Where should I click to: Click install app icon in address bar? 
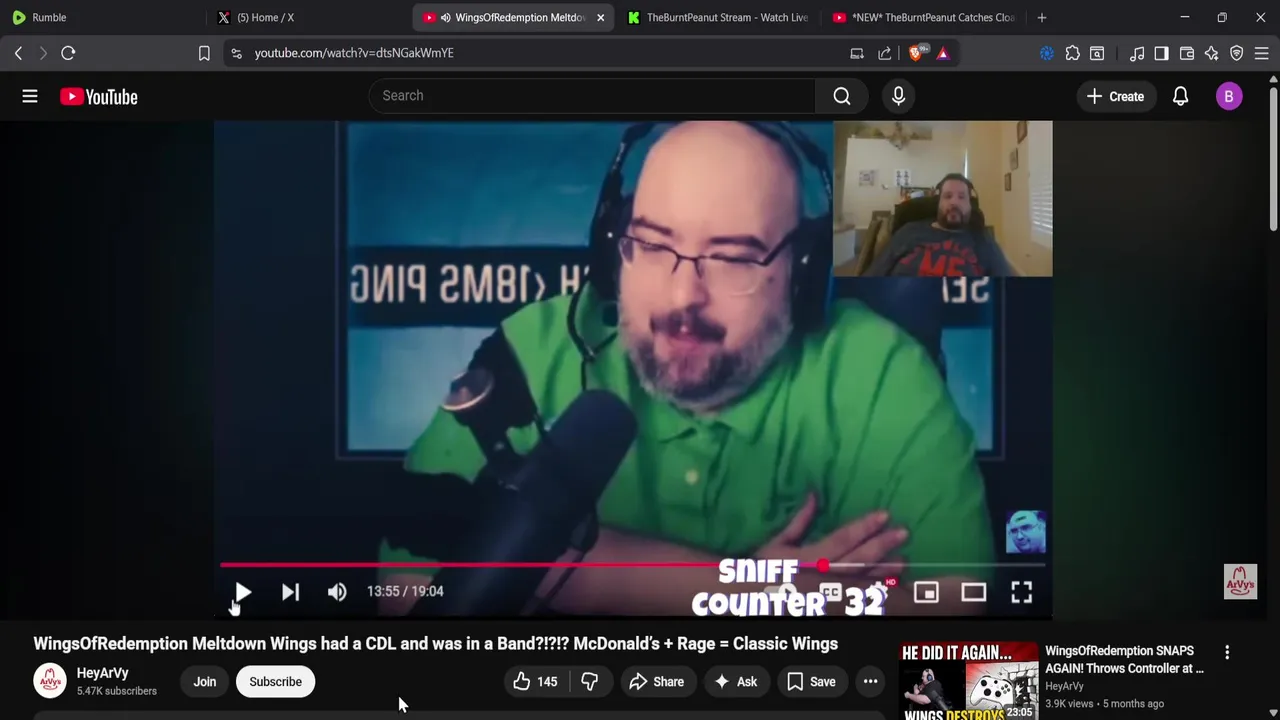tap(857, 53)
